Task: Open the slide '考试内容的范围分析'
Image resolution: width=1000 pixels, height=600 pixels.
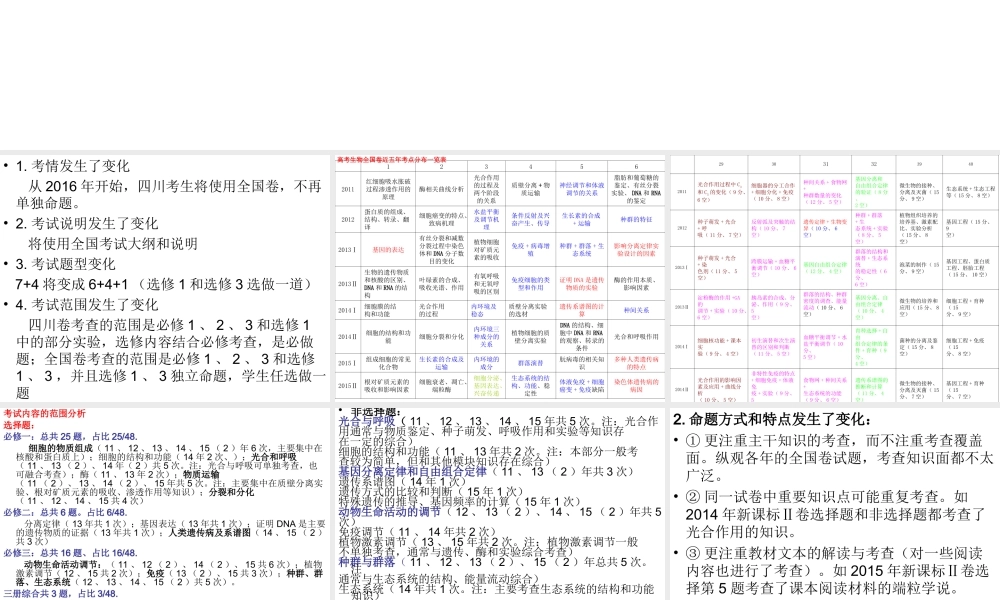Action: (x=165, y=503)
